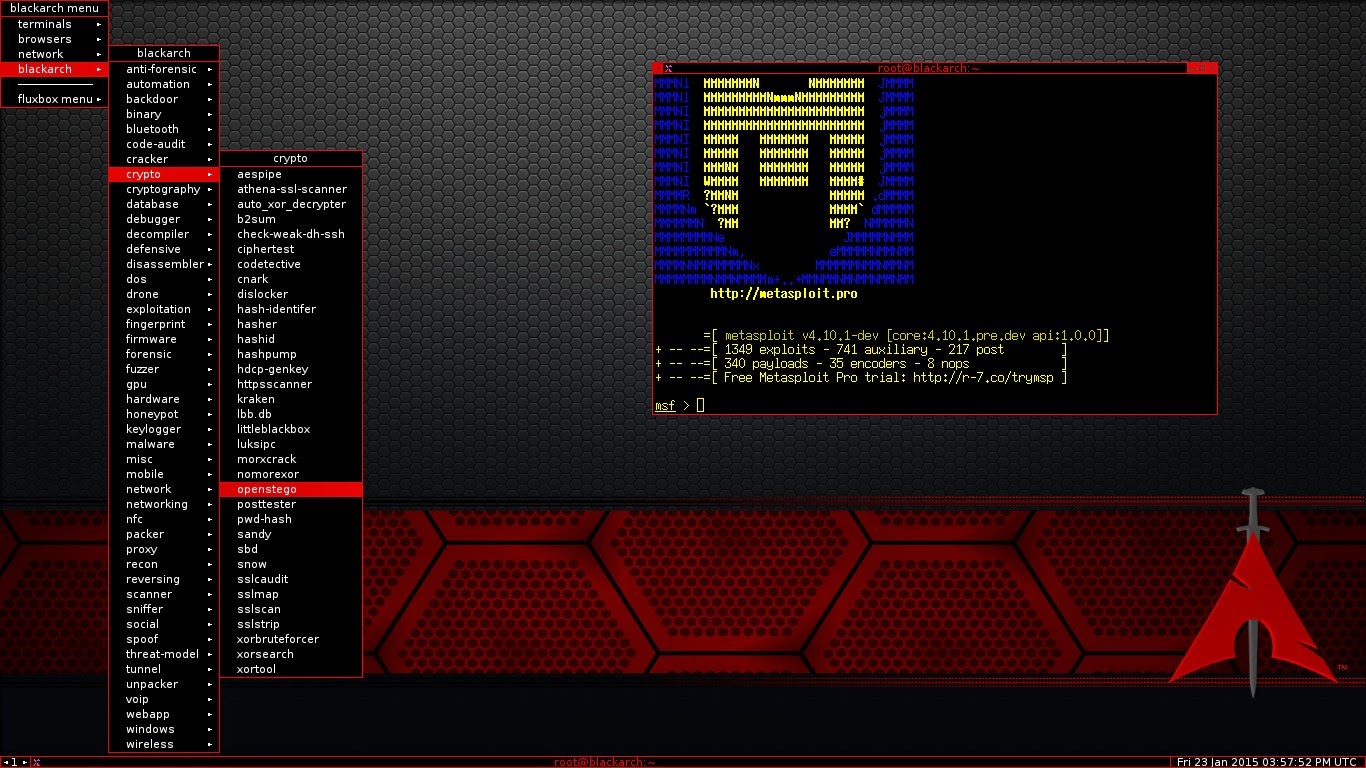Expand the binary category
This screenshot has height=768, width=1366.
point(164,114)
